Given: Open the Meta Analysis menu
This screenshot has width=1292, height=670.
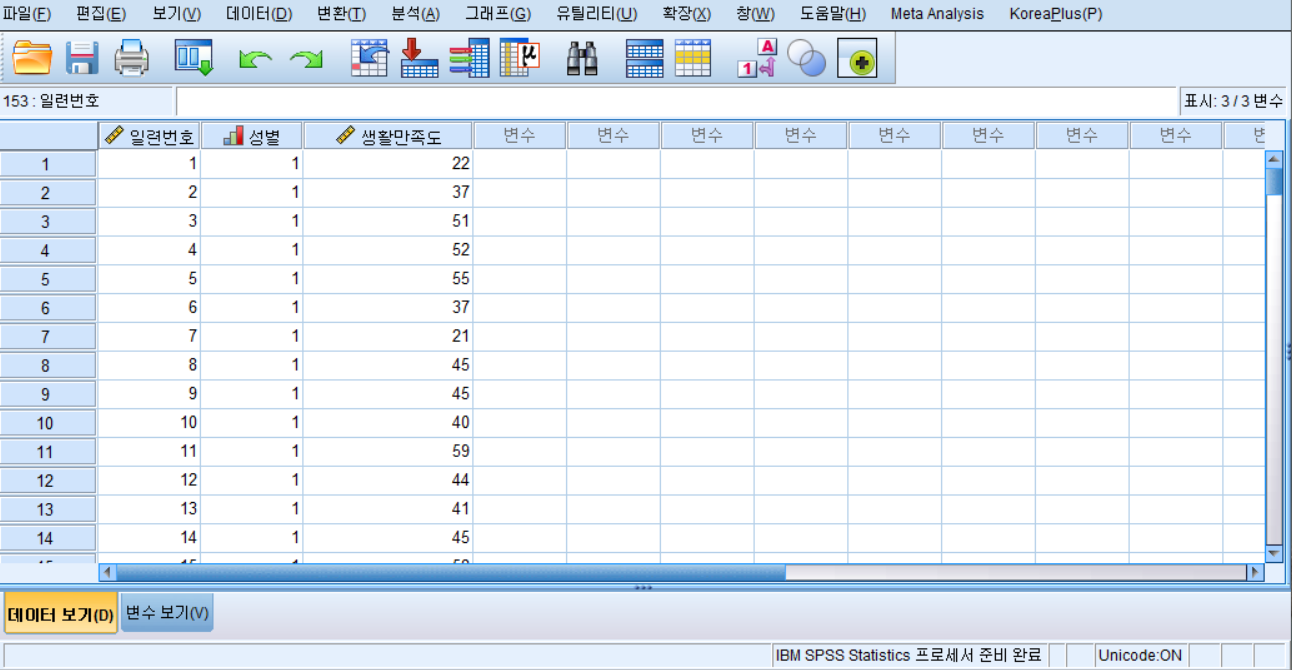Looking at the screenshot, I should [937, 14].
